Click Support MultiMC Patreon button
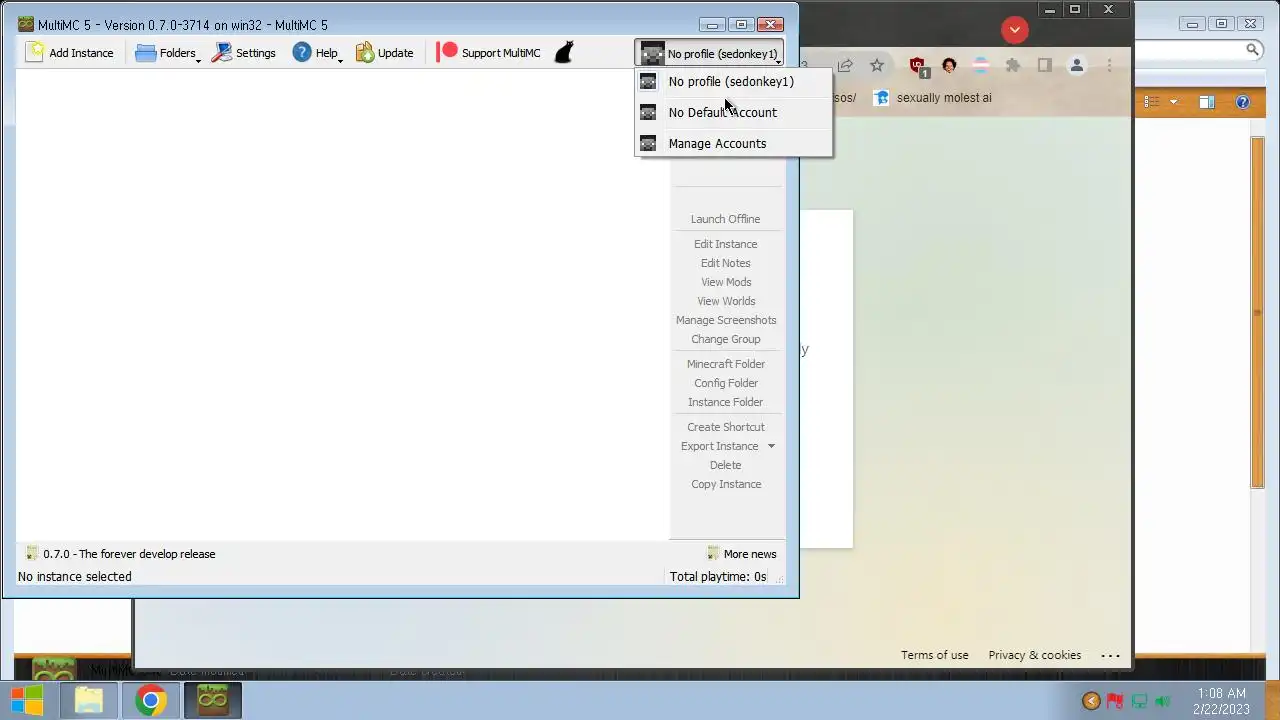1280x720 pixels. (489, 53)
